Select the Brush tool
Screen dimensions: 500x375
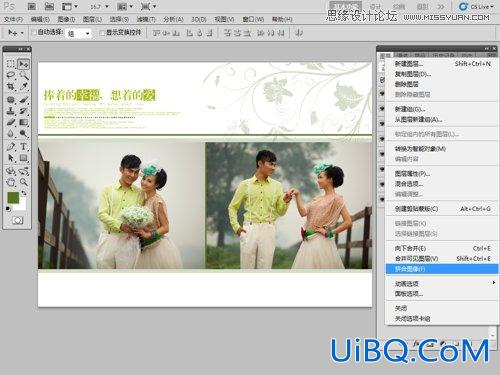23,100
